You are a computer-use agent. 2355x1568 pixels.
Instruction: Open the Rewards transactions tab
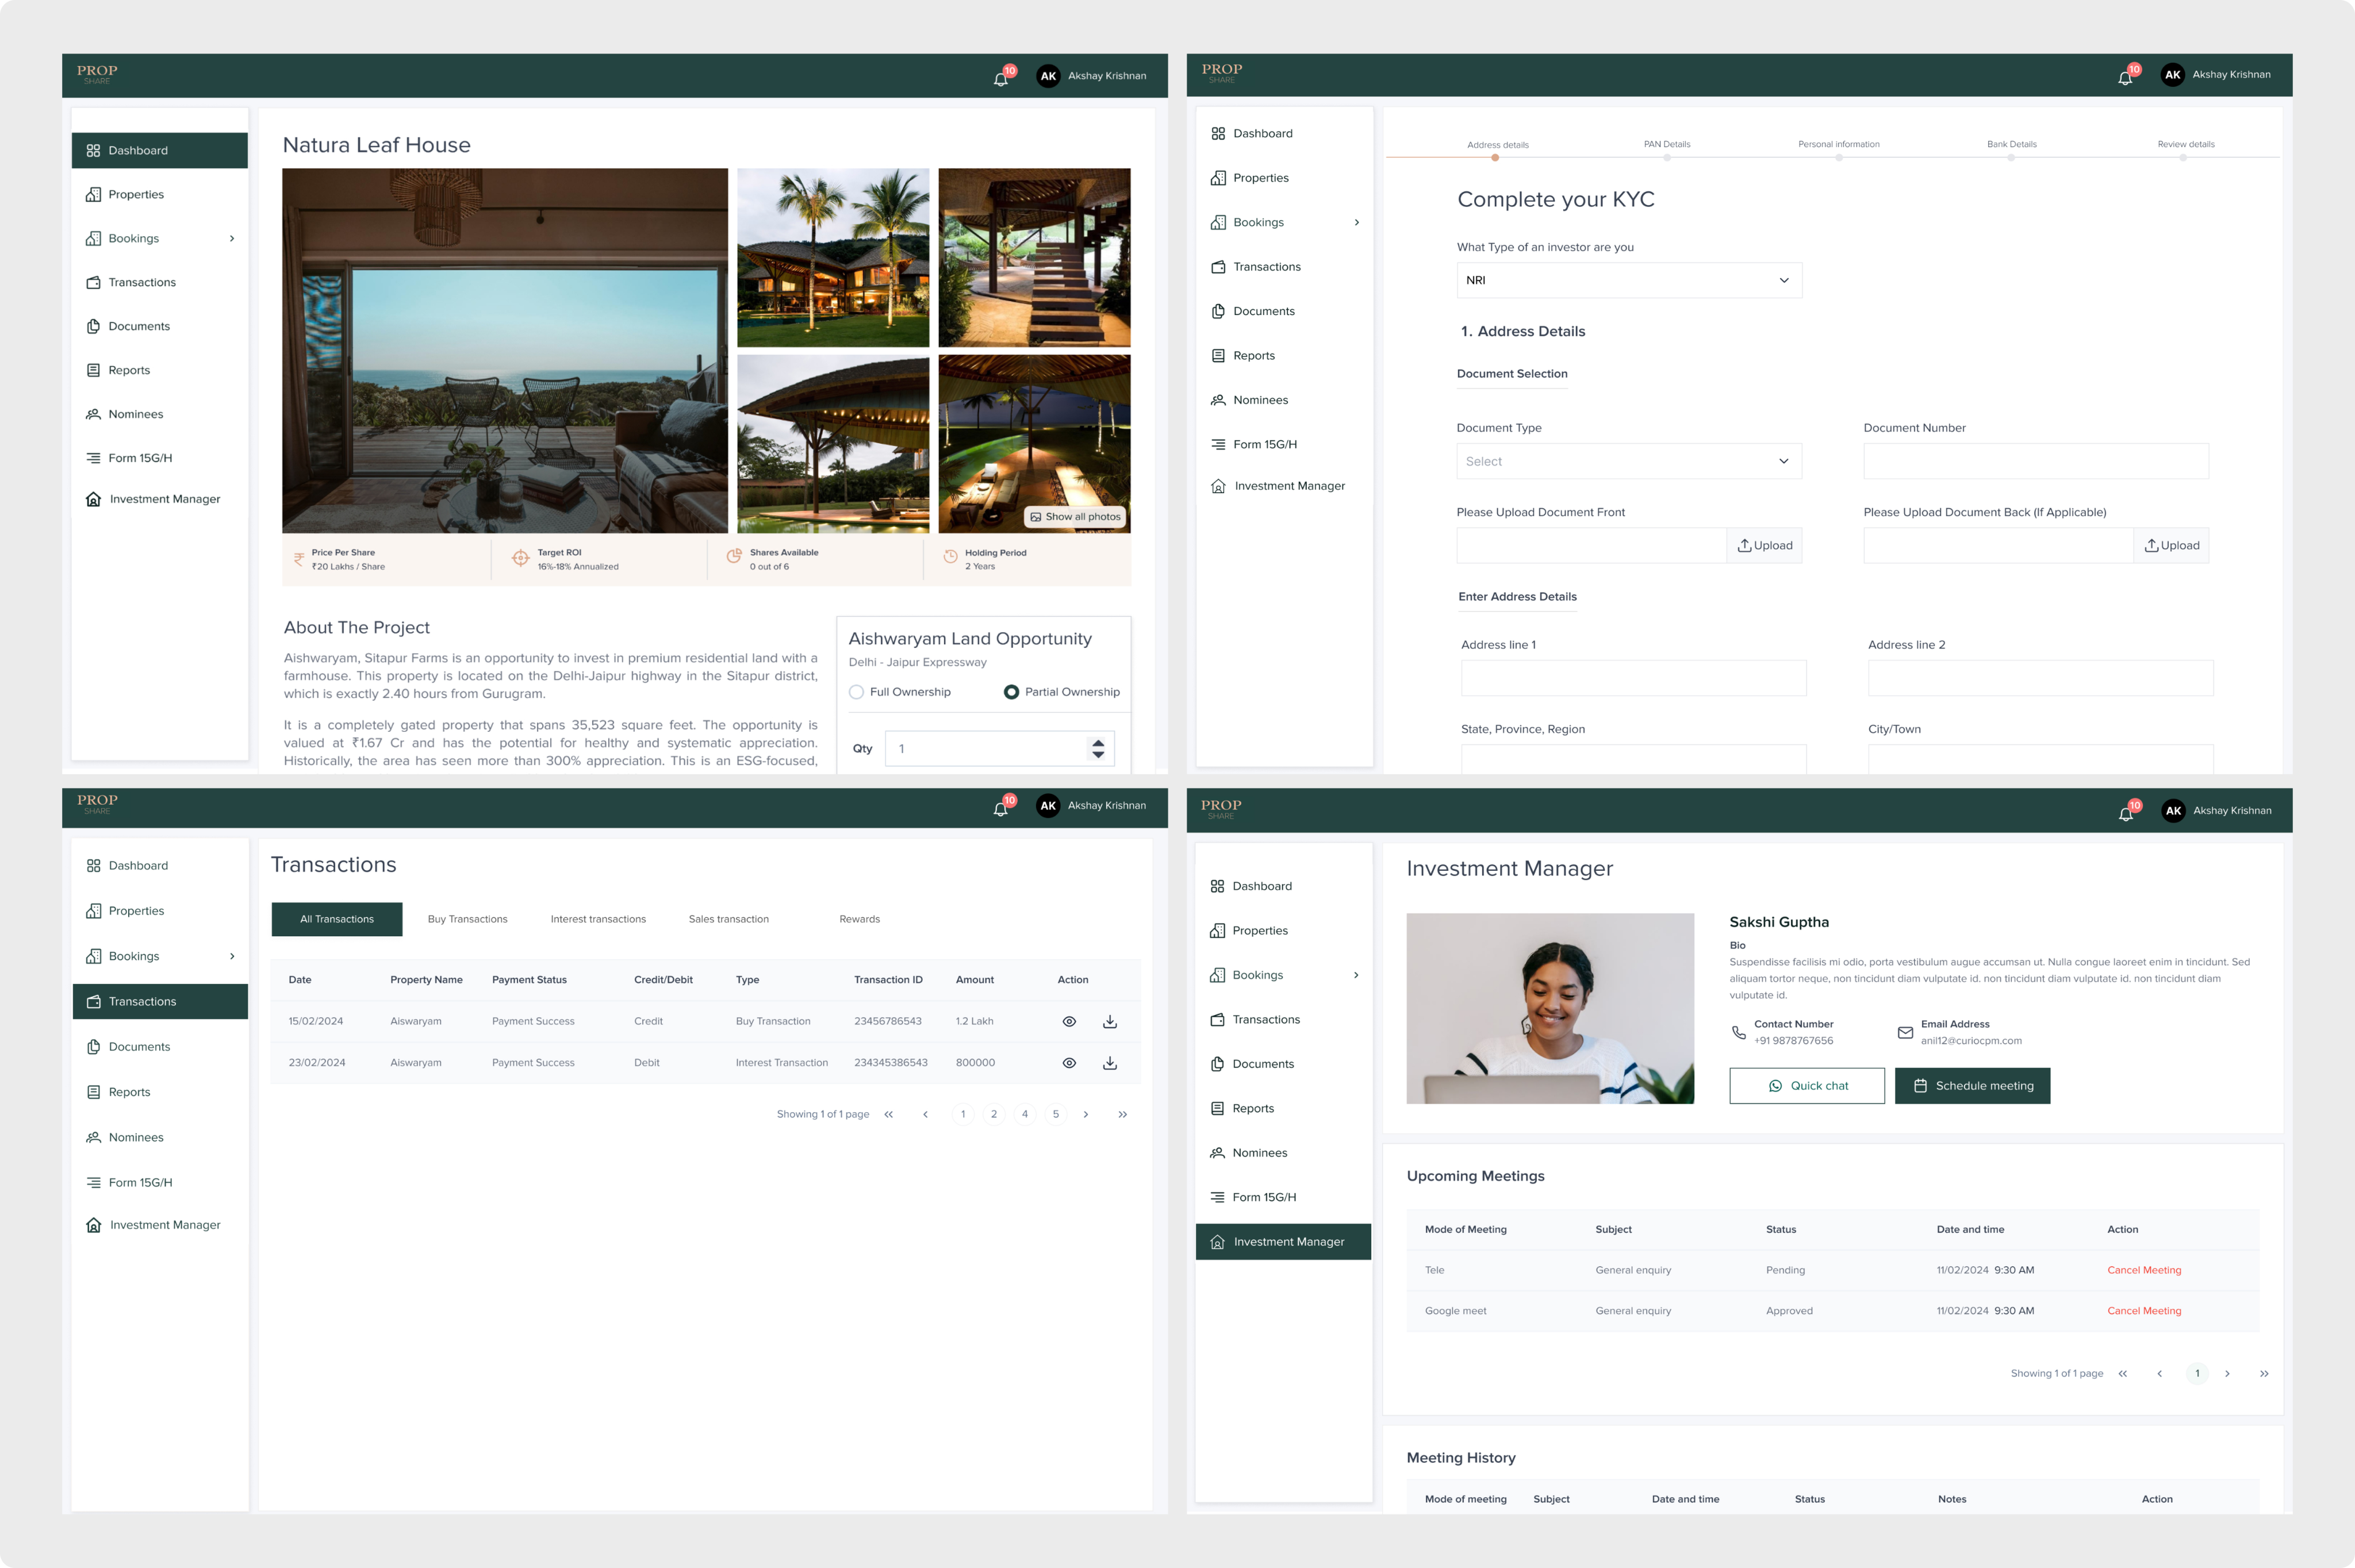click(859, 919)
